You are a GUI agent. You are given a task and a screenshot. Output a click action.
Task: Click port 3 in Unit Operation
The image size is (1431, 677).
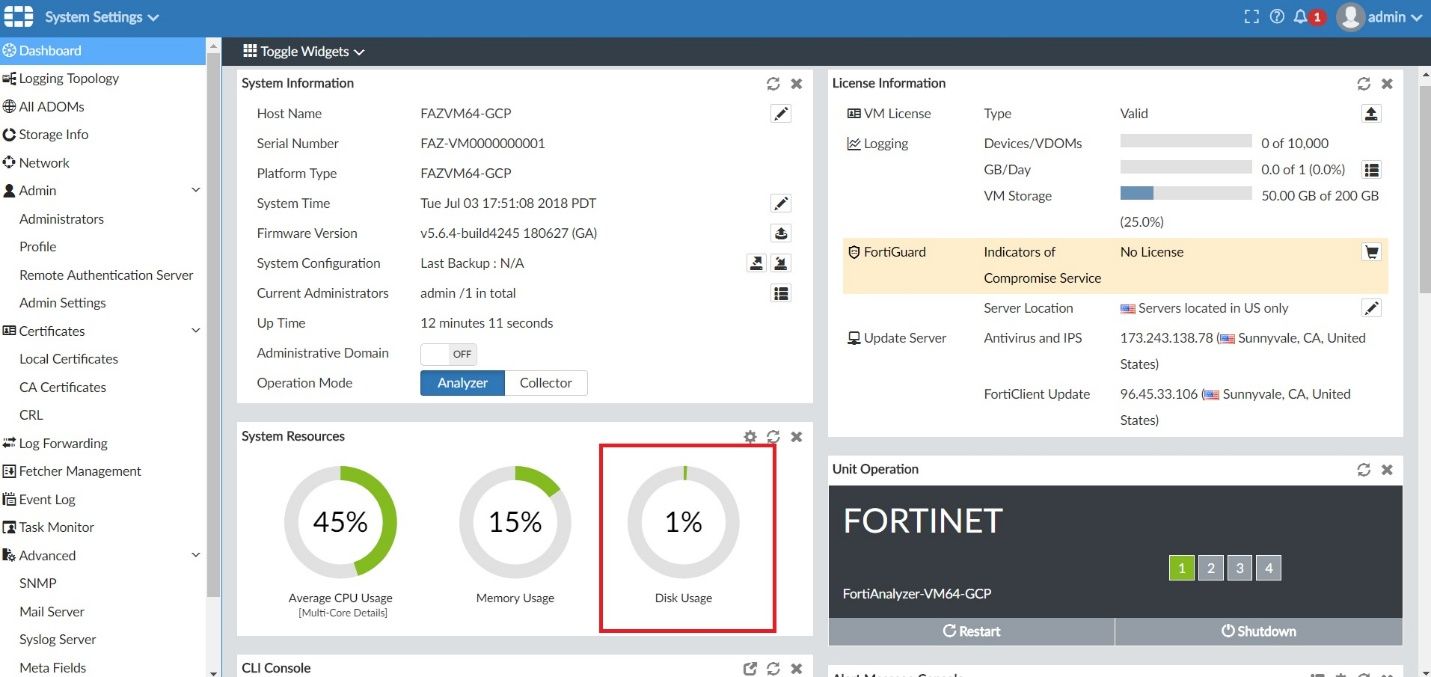click(x=1239, y=568)
